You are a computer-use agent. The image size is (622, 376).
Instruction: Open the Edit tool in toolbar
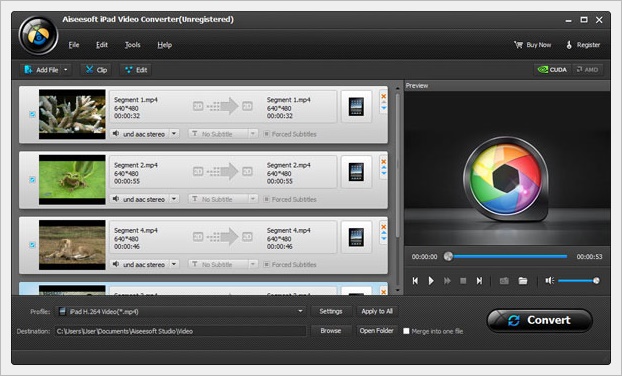pyautogui.click(x=136, y=70)
